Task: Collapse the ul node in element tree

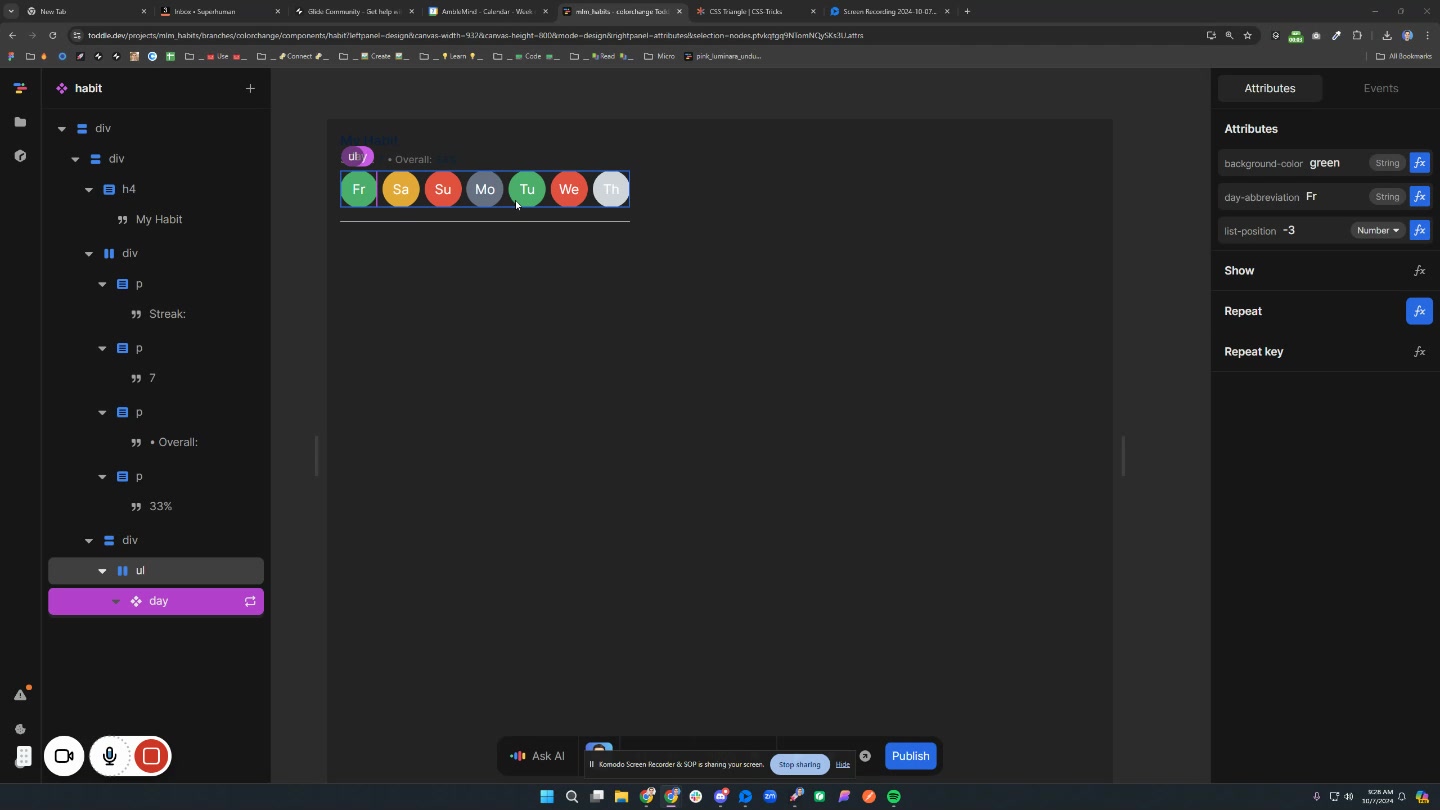Action: pyautogui.click(x=102, y=571)
